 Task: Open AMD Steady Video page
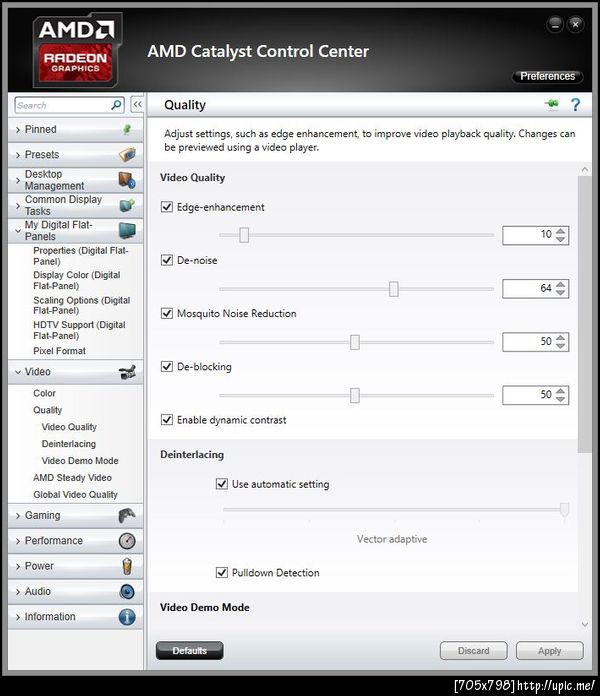coord(72,478)
